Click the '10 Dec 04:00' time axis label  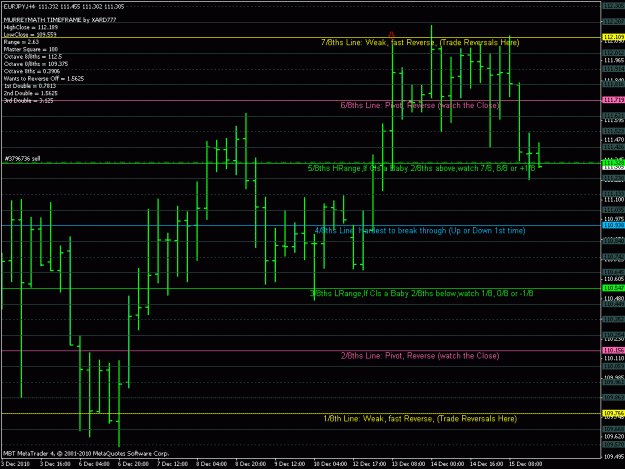(x=330, y=464)
